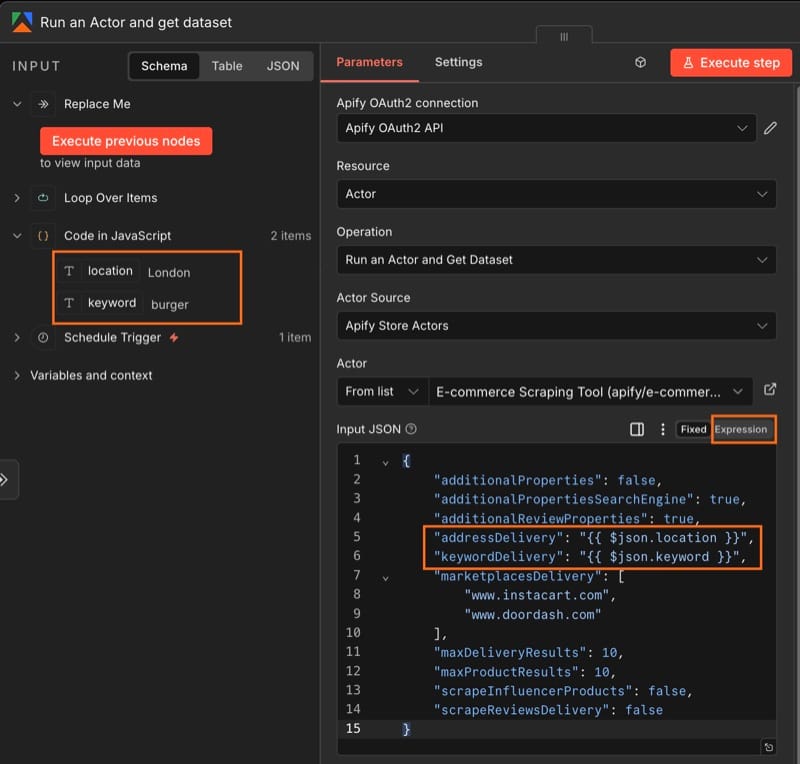
Task: Click the Execute step button
Action: point(731,61)
